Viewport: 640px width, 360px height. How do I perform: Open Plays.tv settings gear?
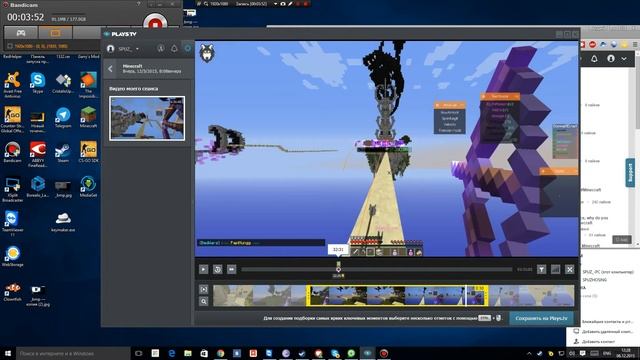click(188, 49)
